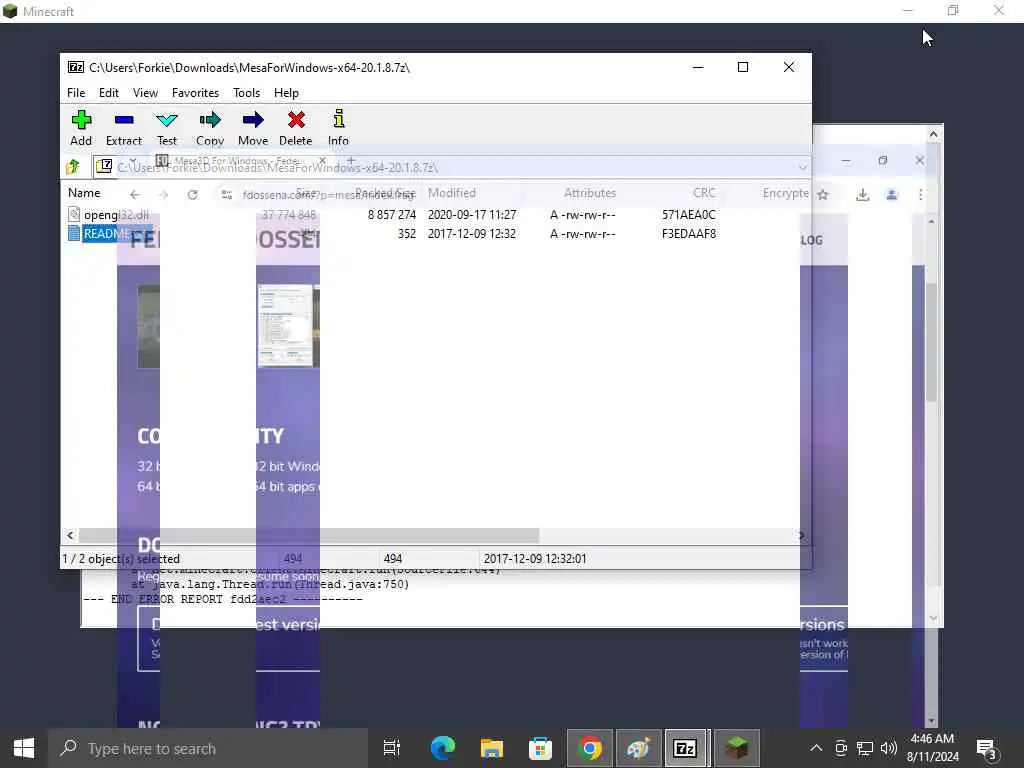The height and width of the screenshot is (768, 1024).
Task: Click the 8 857 274 packed size cell
Action: tap(392, 215)
